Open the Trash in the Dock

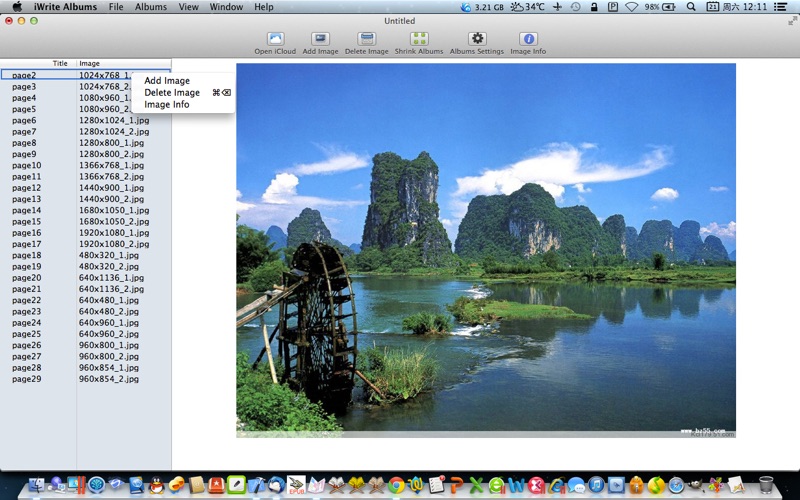(x=766, y=485)
